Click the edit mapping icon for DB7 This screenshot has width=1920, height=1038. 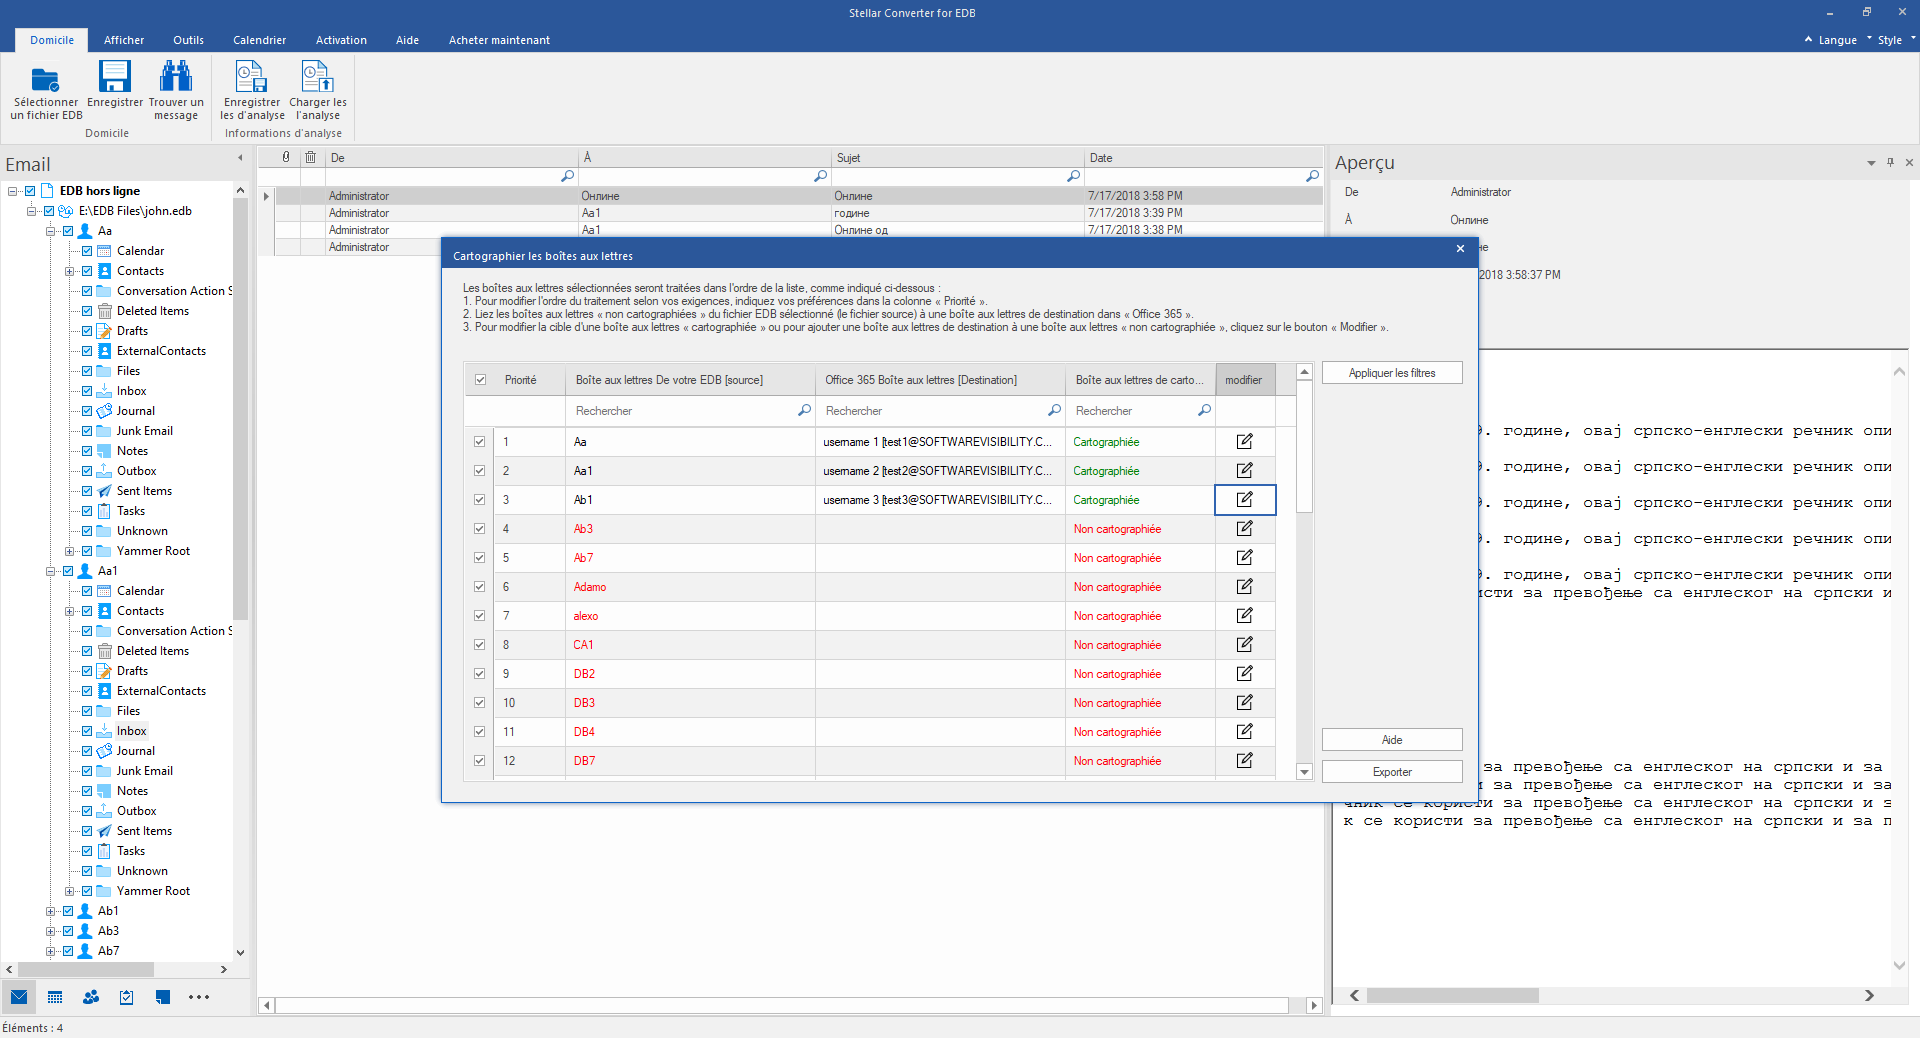(x=1244, y=761)
